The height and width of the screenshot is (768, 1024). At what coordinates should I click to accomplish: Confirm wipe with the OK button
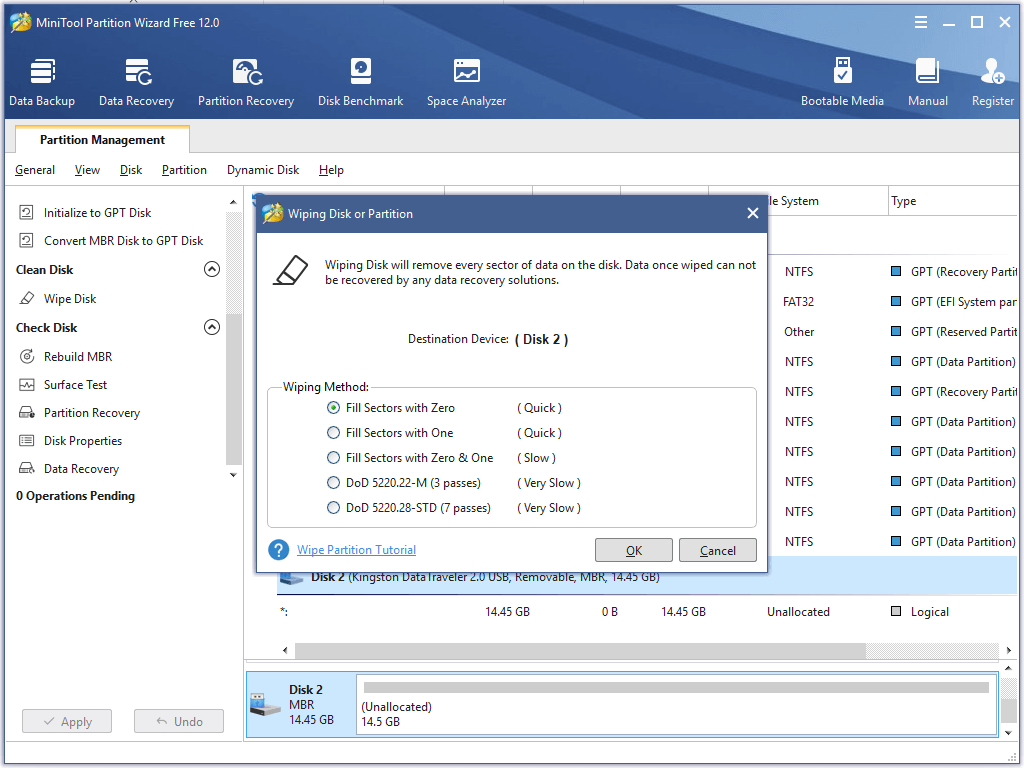[x=633, y=551]
